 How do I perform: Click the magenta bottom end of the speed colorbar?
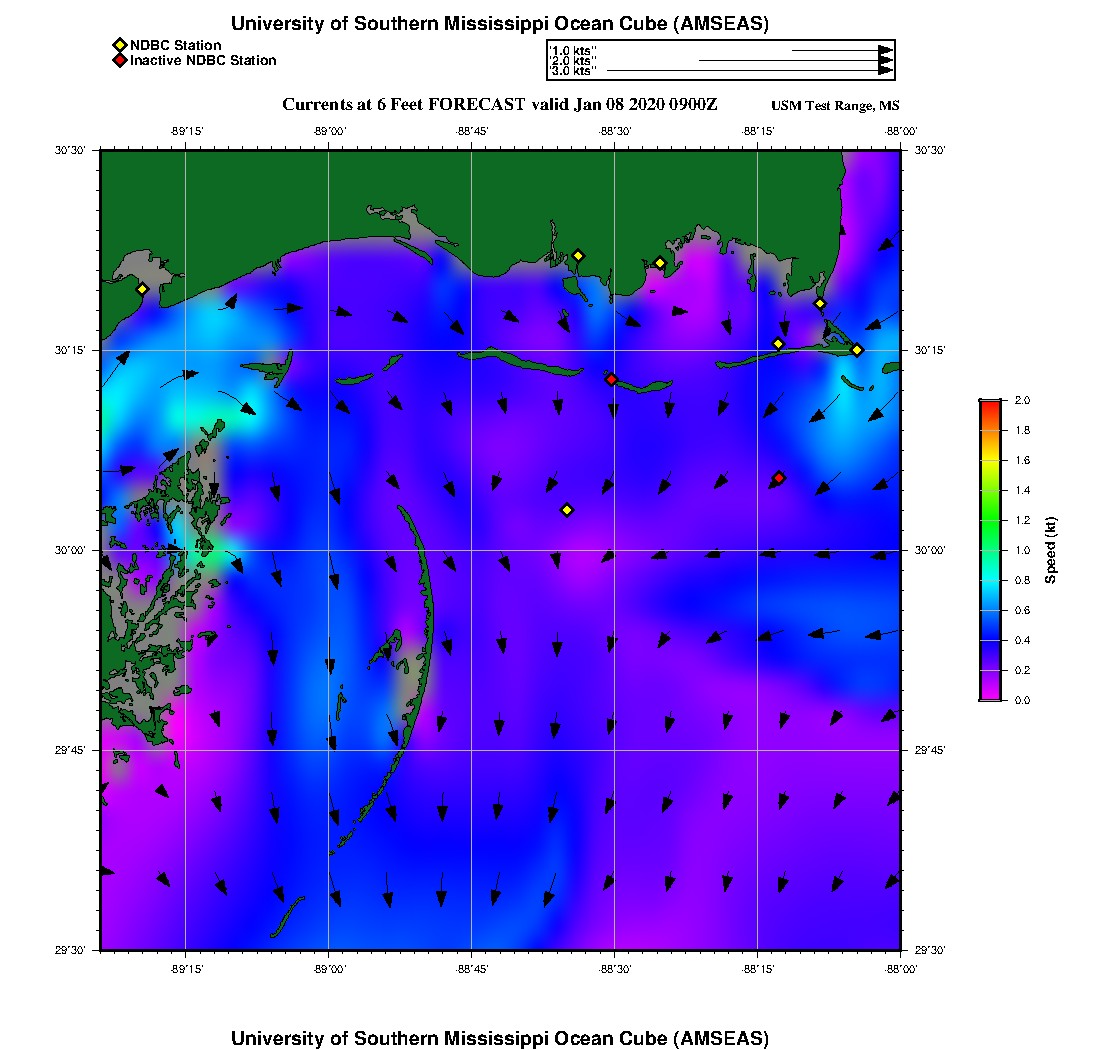click(x=991, y=694)
